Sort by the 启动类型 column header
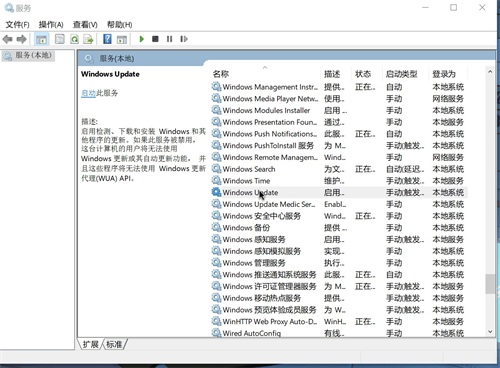The height and width of the screenshot is (368, 500). tap(402, 74)
